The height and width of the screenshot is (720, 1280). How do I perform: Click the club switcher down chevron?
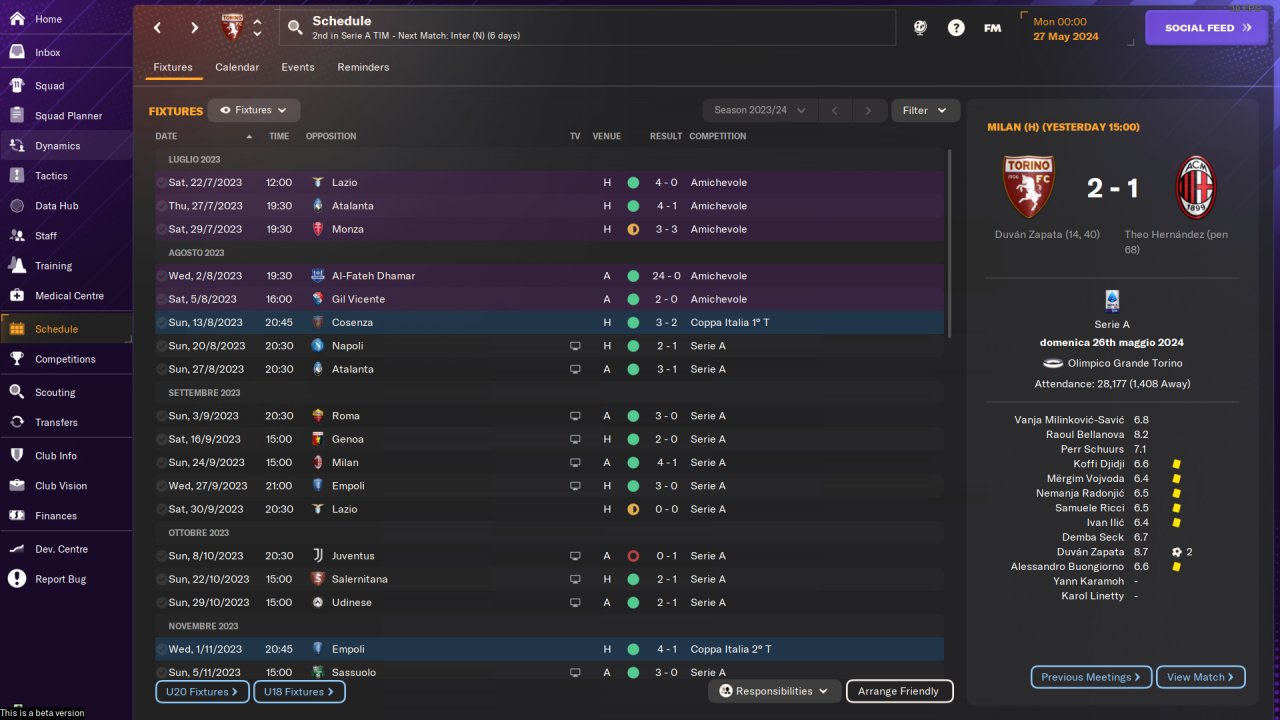pyautogui.click(x=257, y=34)
